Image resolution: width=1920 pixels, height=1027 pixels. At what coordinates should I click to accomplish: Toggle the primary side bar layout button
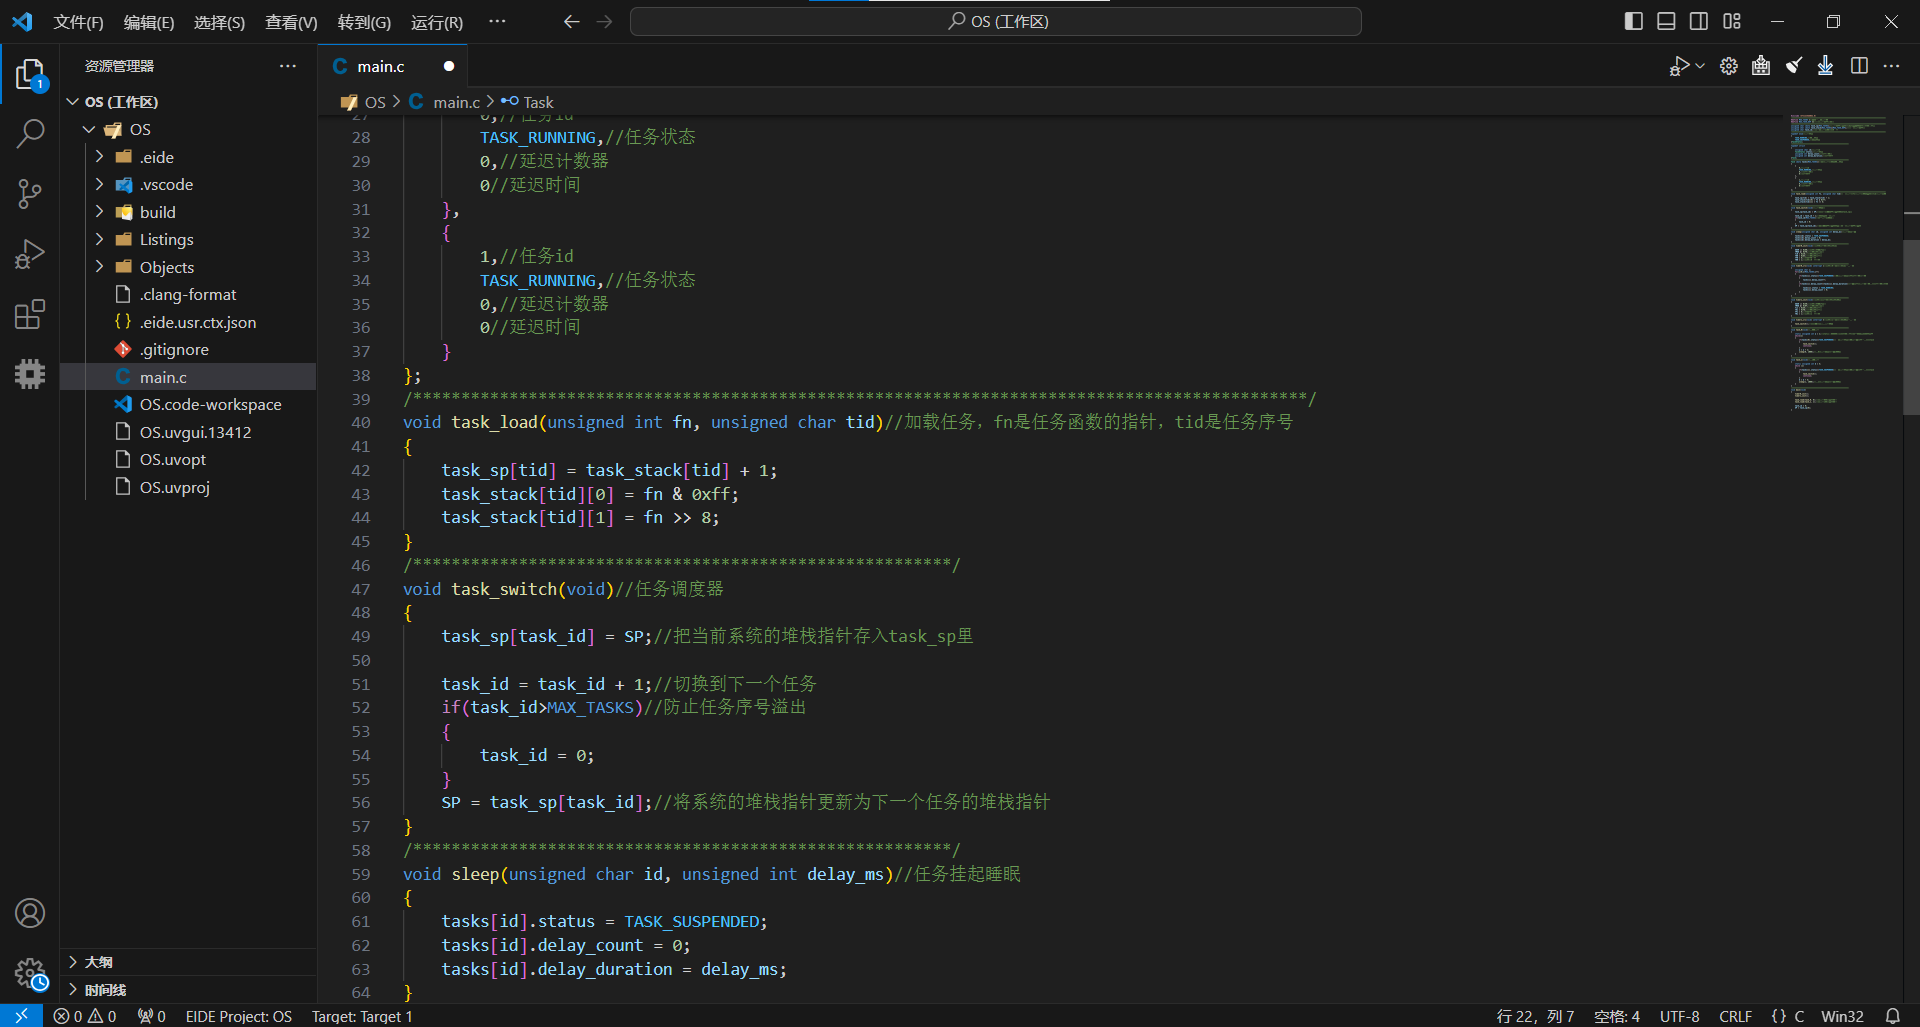tap(1633, 21)
